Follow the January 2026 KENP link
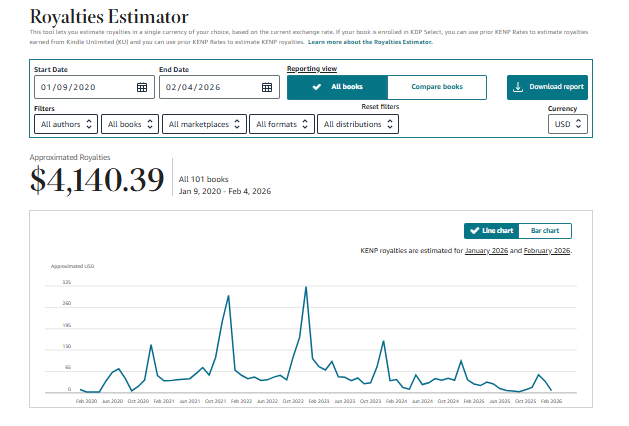Viewport: 629px width, 426px height. point(486,250)
